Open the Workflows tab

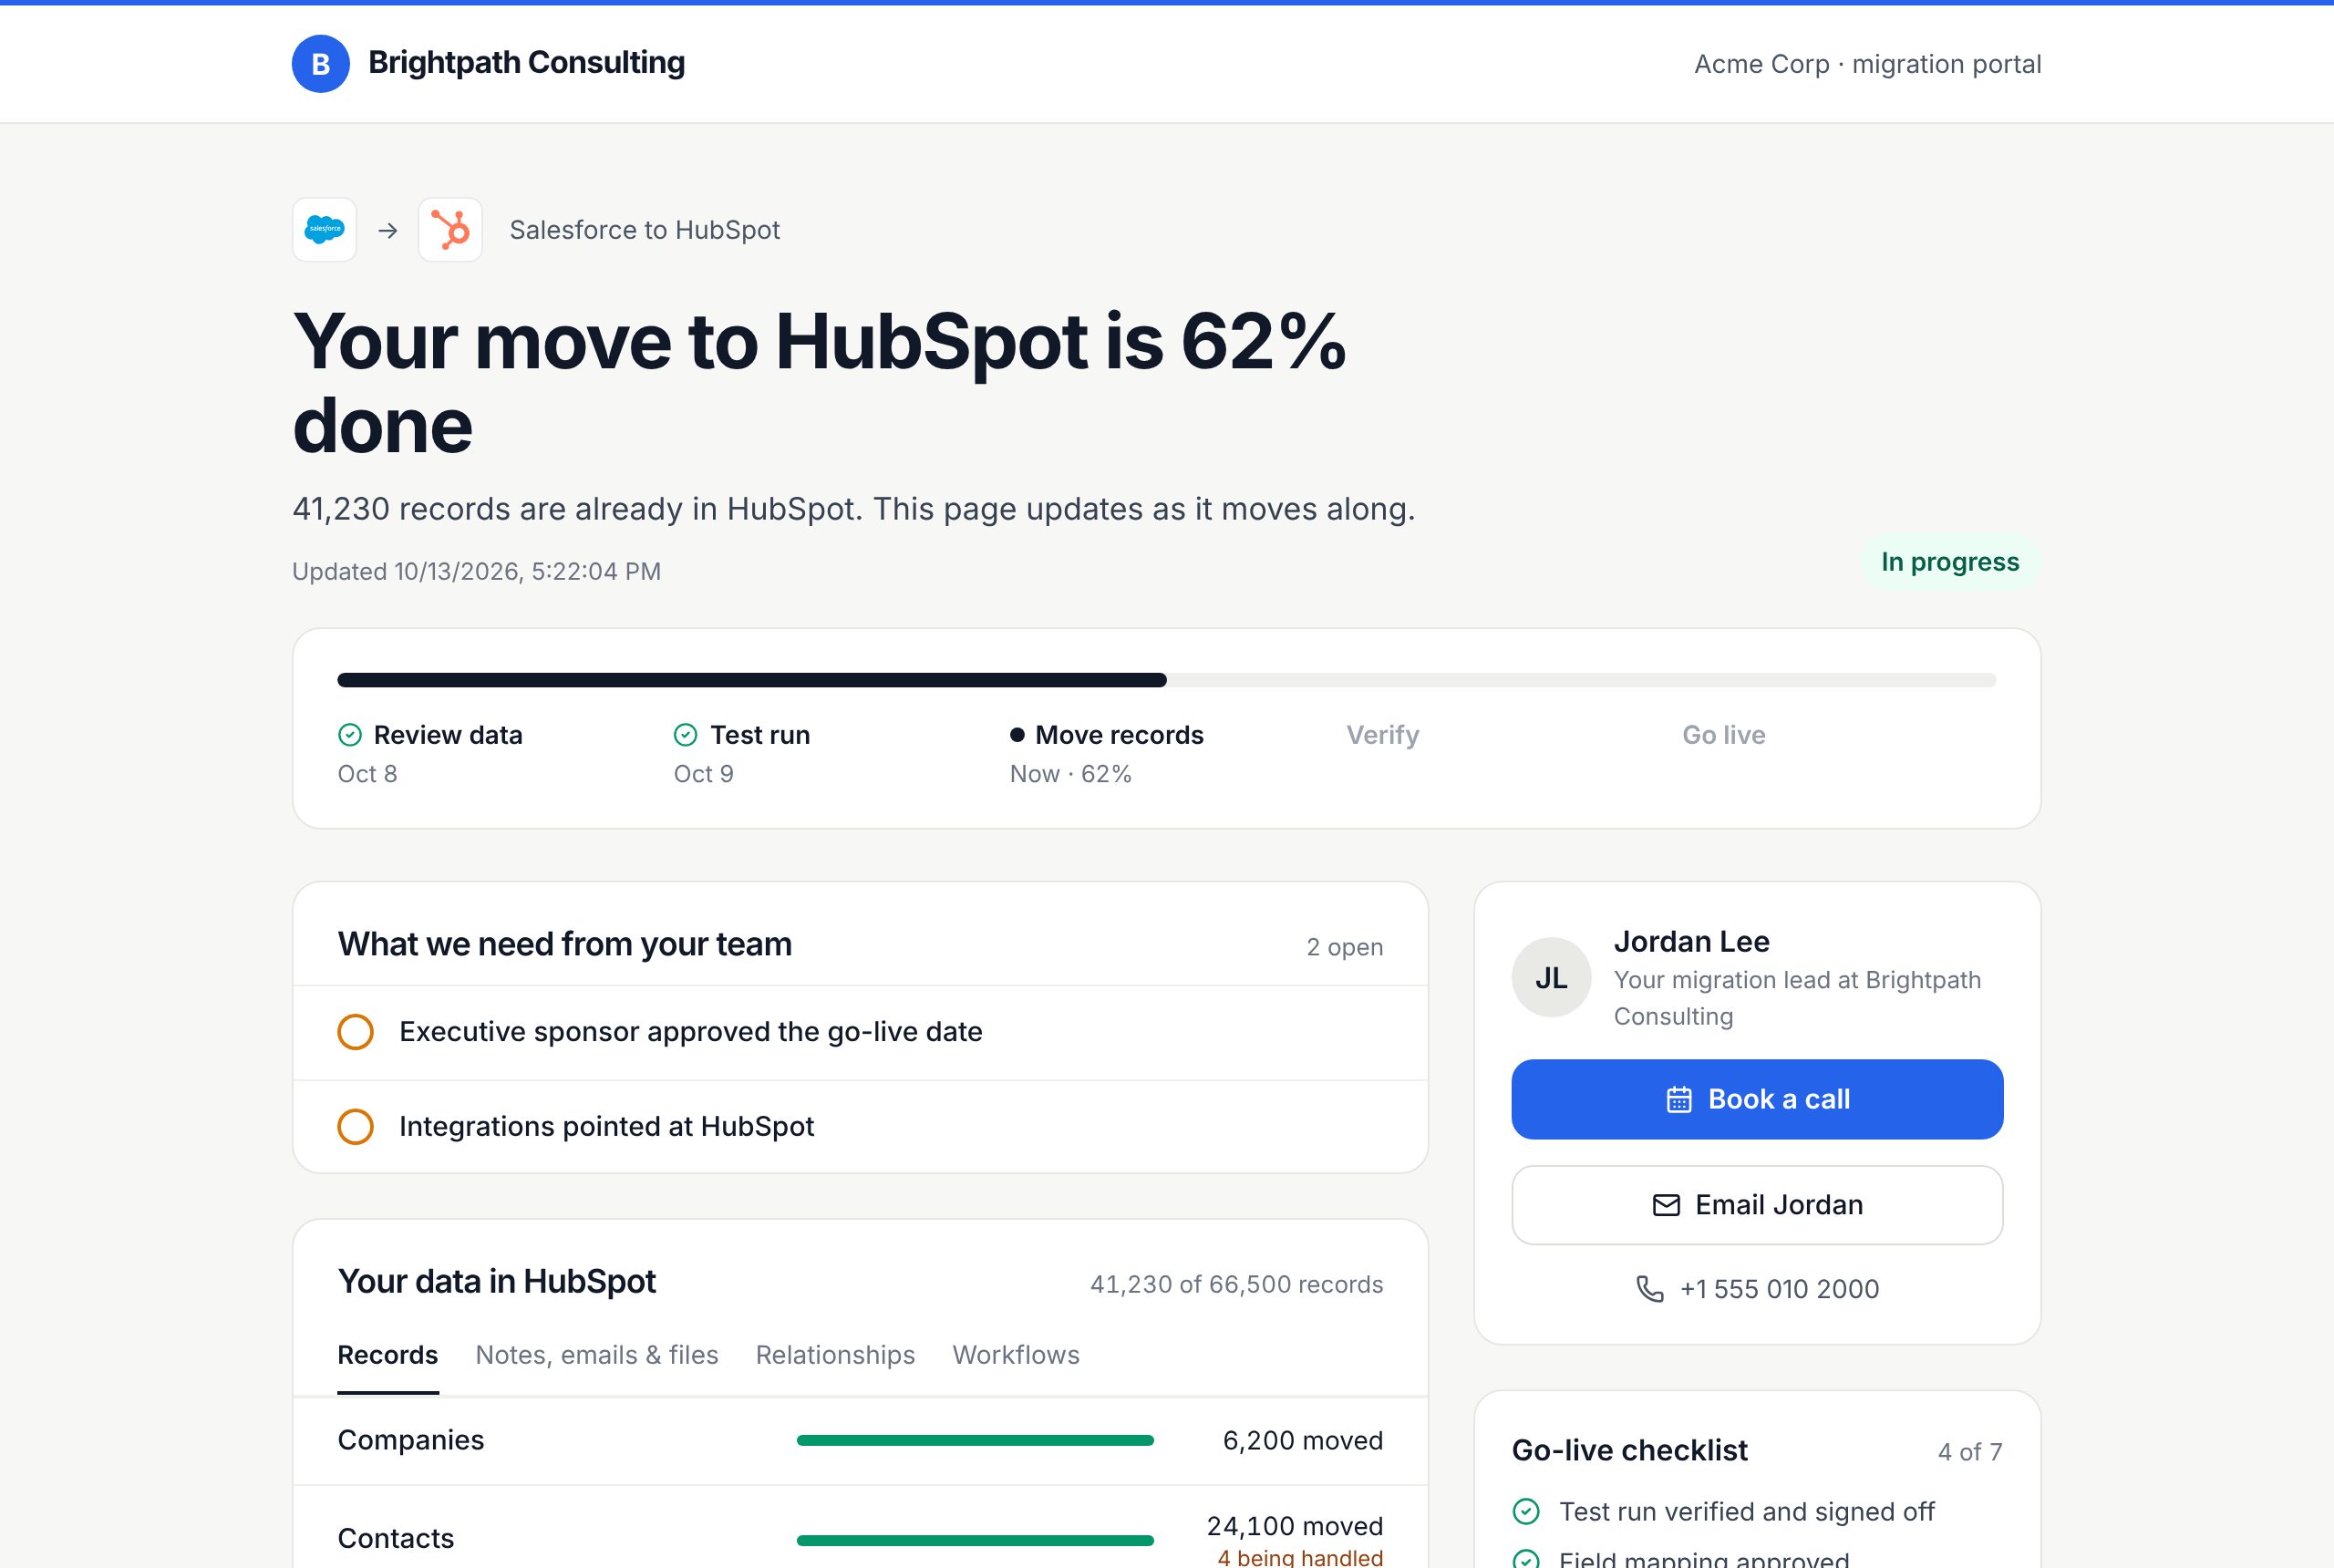click(x=1016, y=1355)
